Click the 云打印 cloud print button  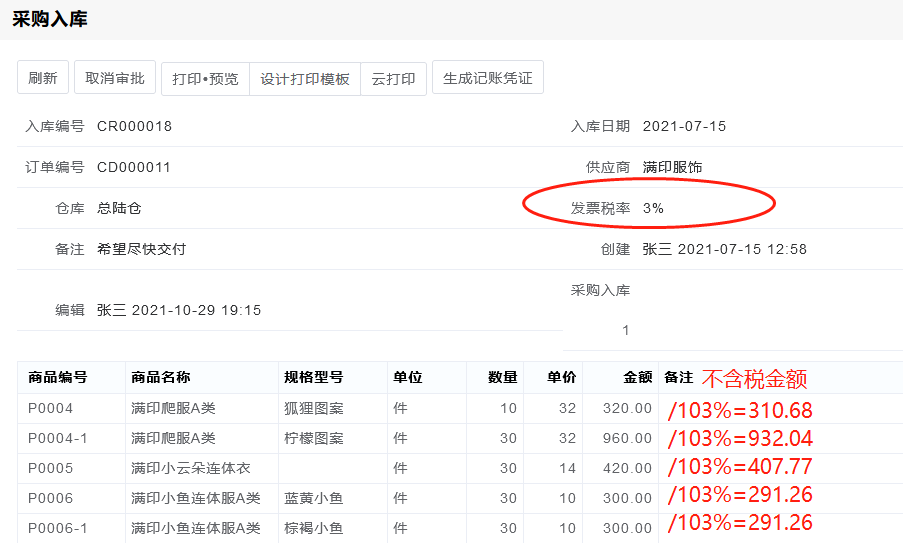393,78
